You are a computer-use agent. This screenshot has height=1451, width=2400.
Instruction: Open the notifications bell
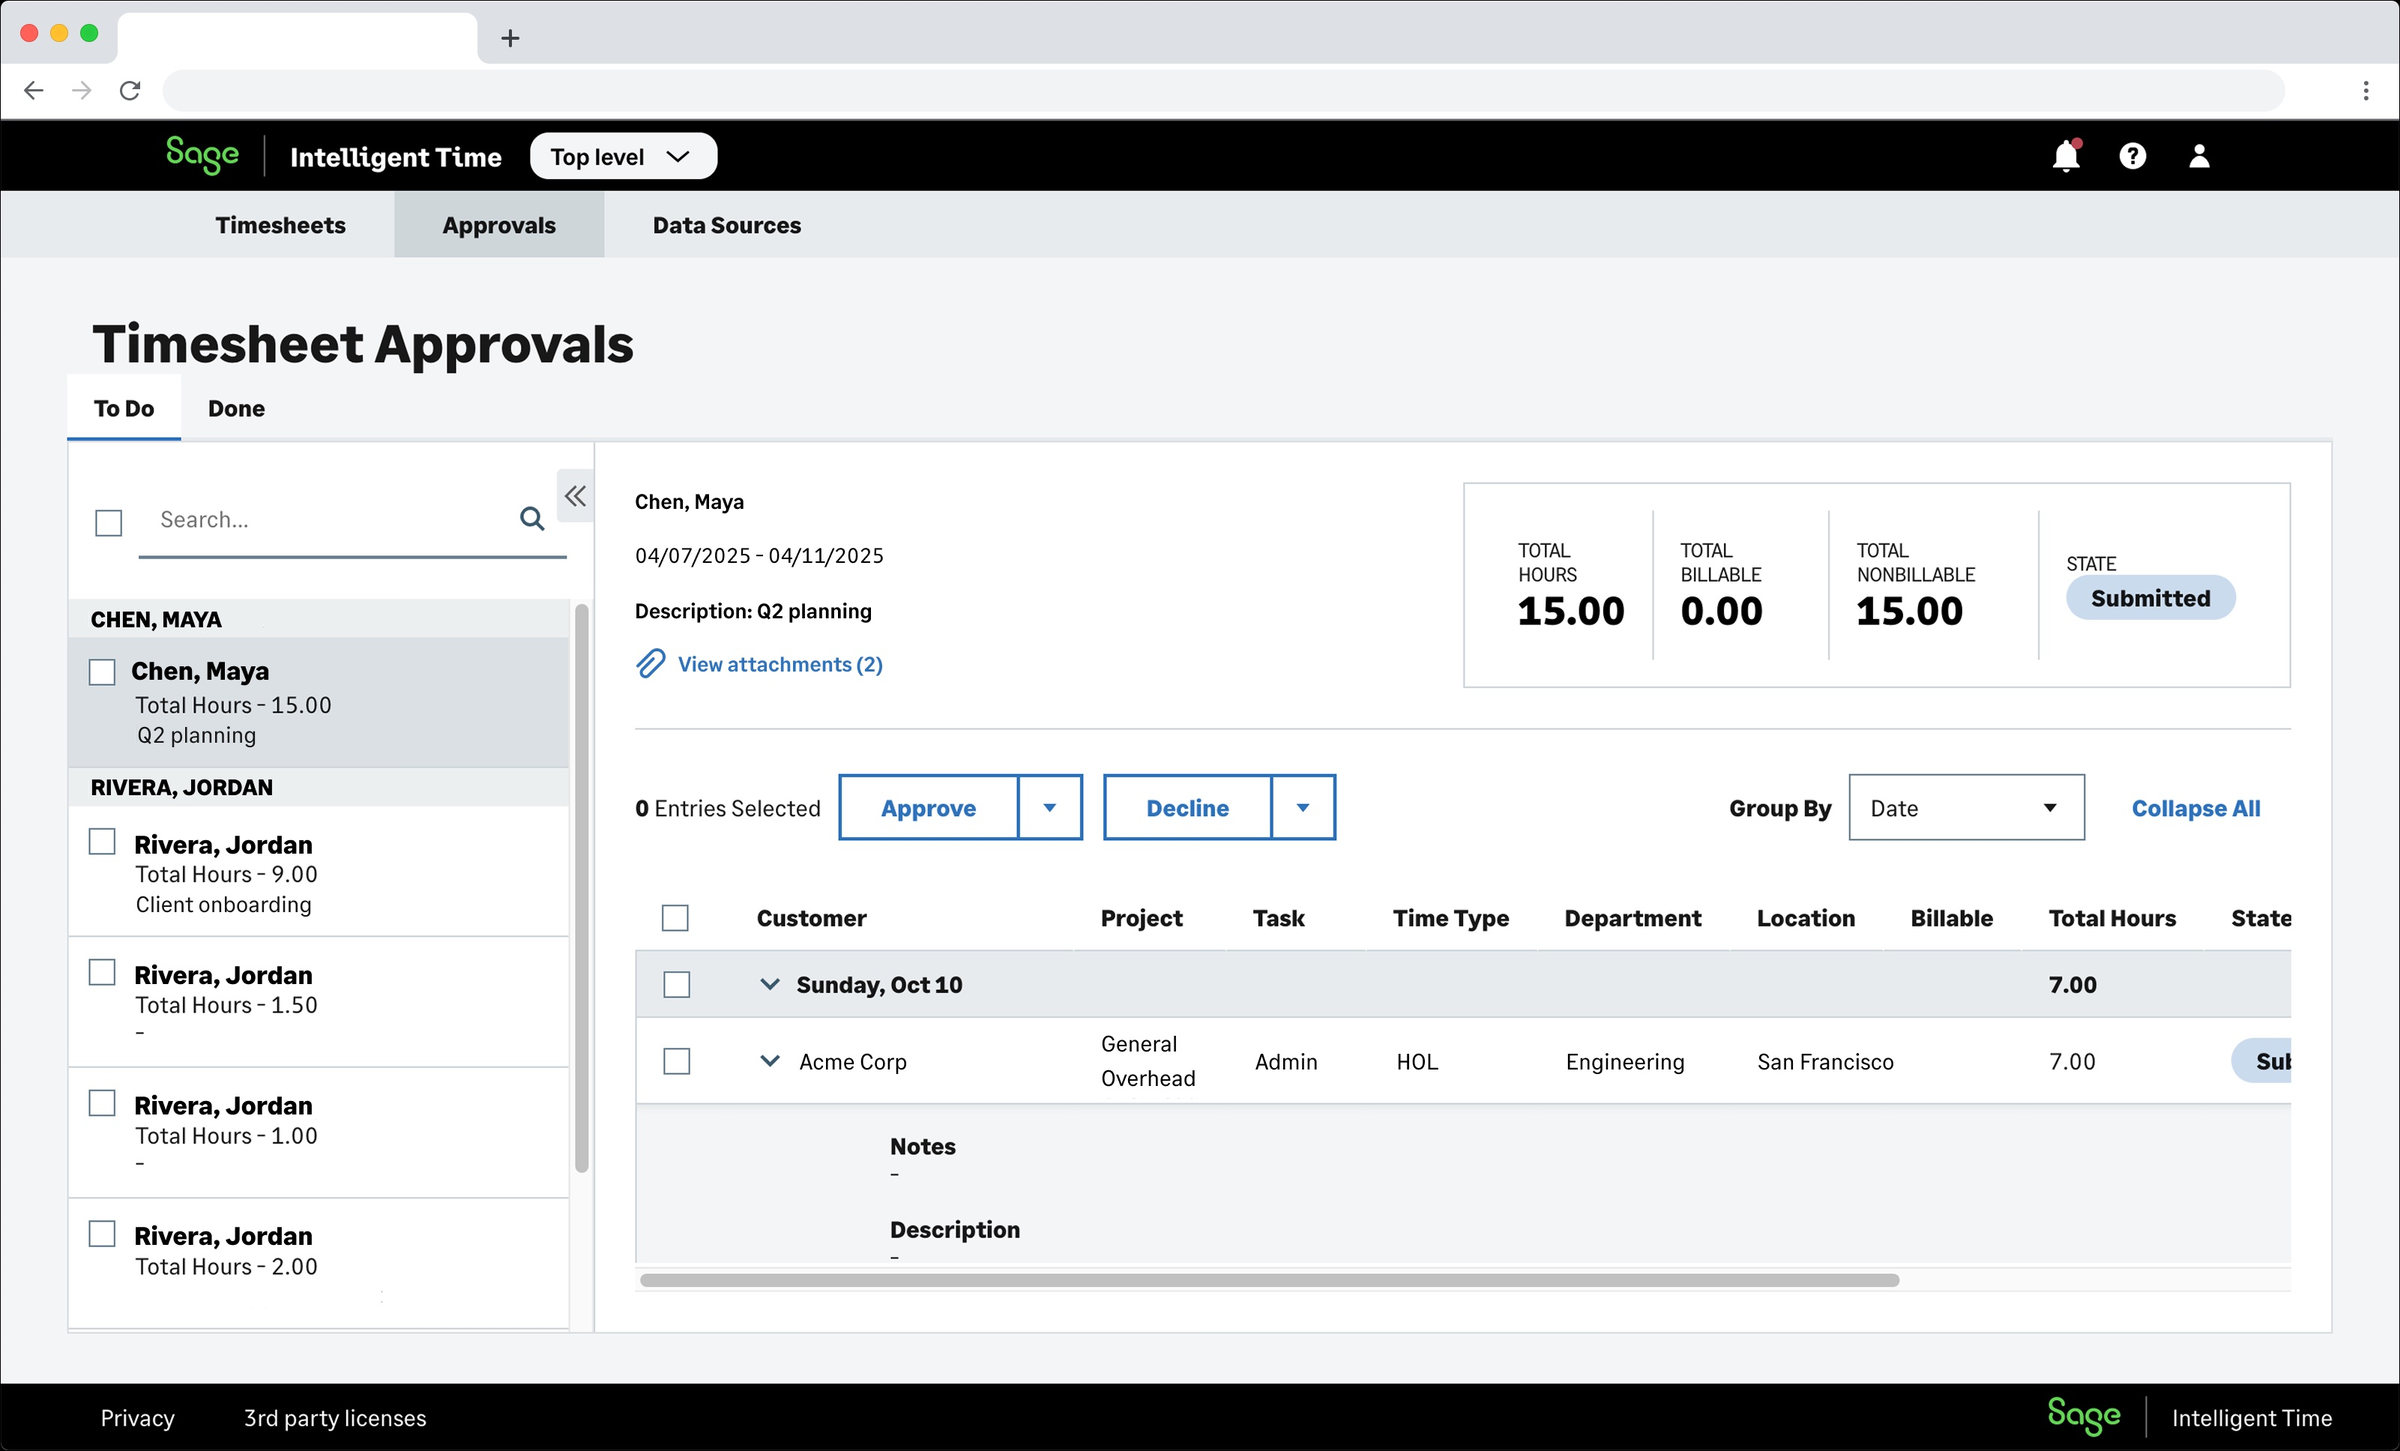point(2066,156)
